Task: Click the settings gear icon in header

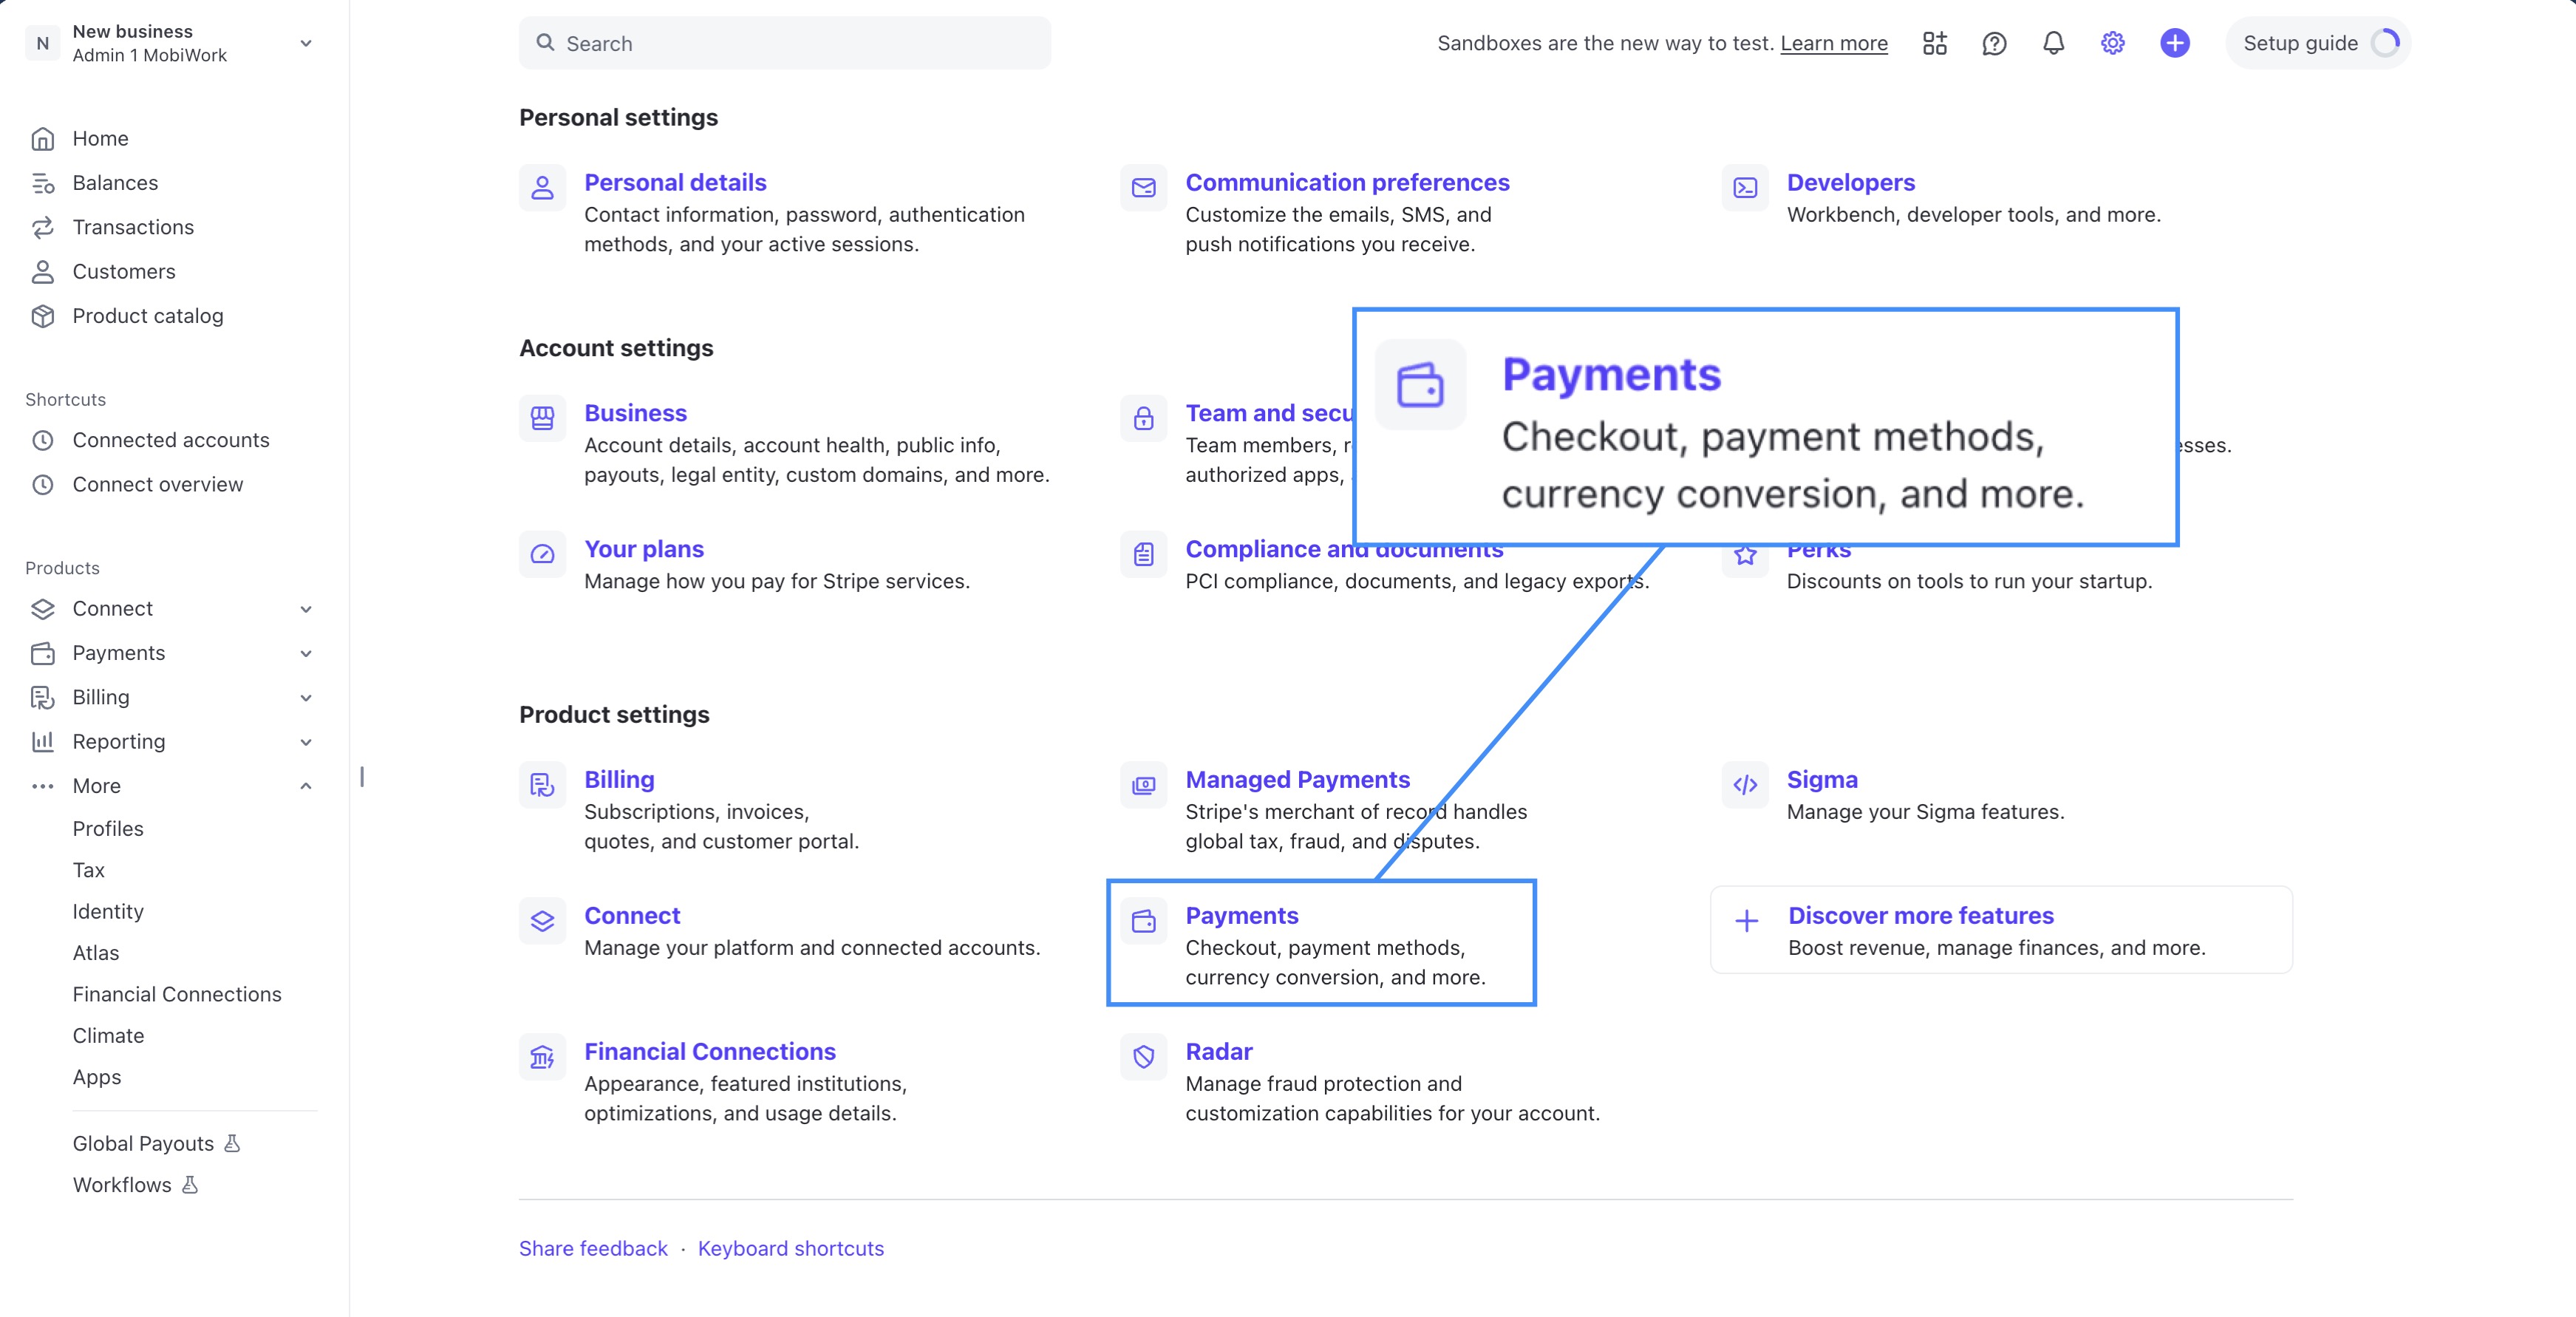Action: click(2112, 43)
